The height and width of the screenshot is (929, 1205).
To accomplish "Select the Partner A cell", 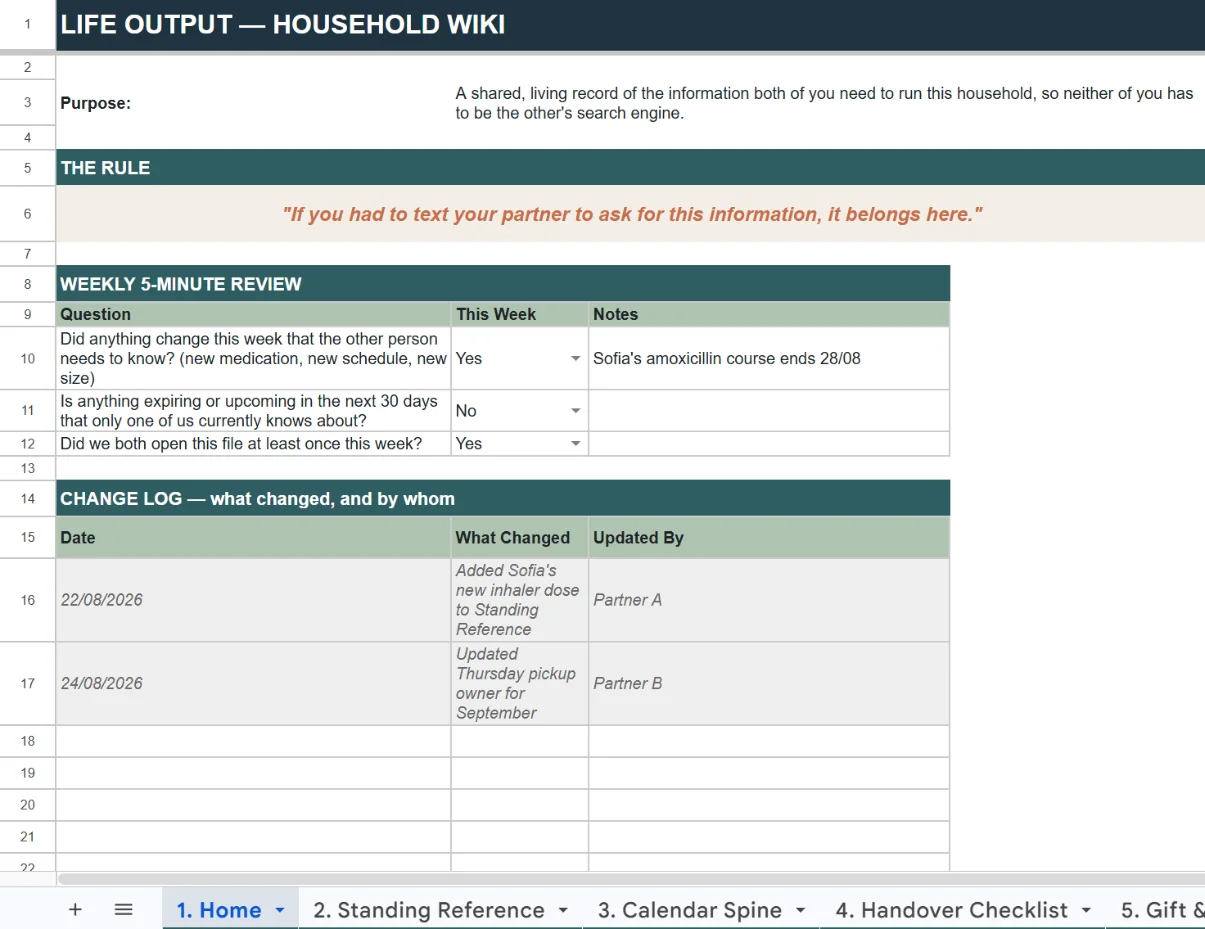I will 769,600.
